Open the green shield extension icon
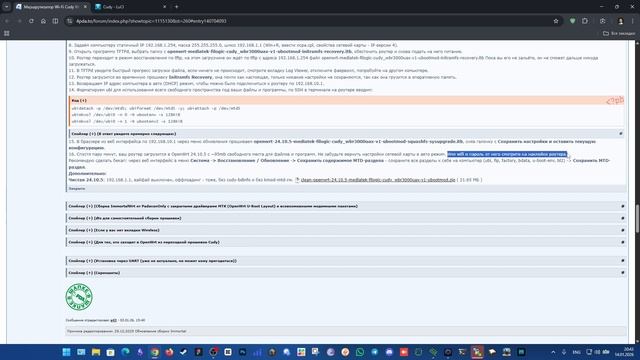 (x=572, y=21)
